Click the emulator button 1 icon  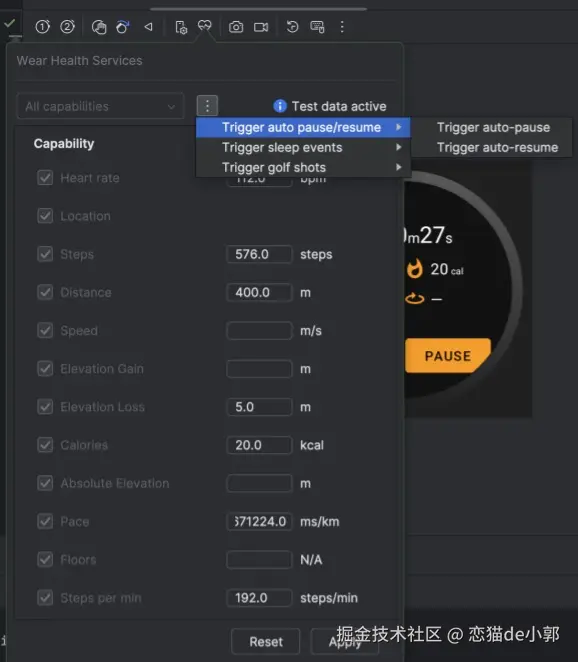(42, 27)
